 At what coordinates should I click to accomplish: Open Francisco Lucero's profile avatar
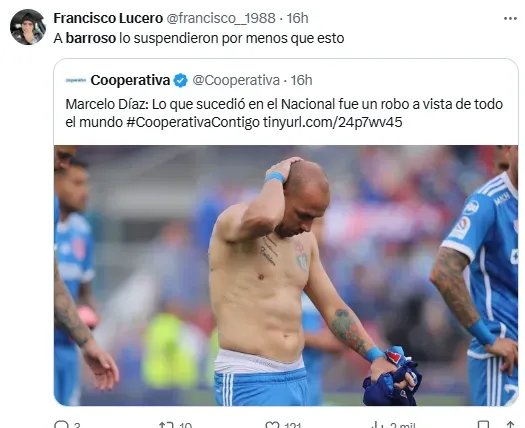(x=28, y=27)
